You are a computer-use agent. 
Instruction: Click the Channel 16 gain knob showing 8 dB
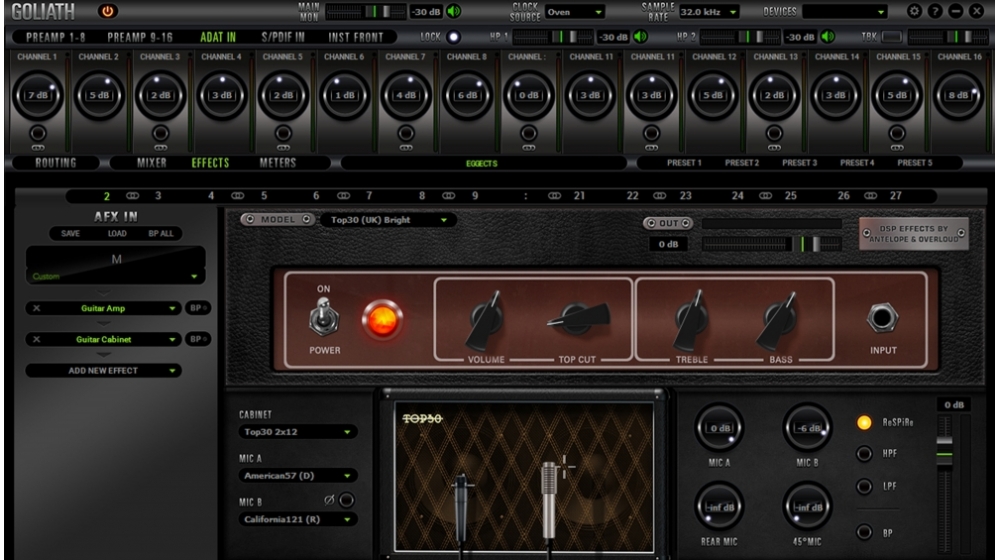pos(958,95)
